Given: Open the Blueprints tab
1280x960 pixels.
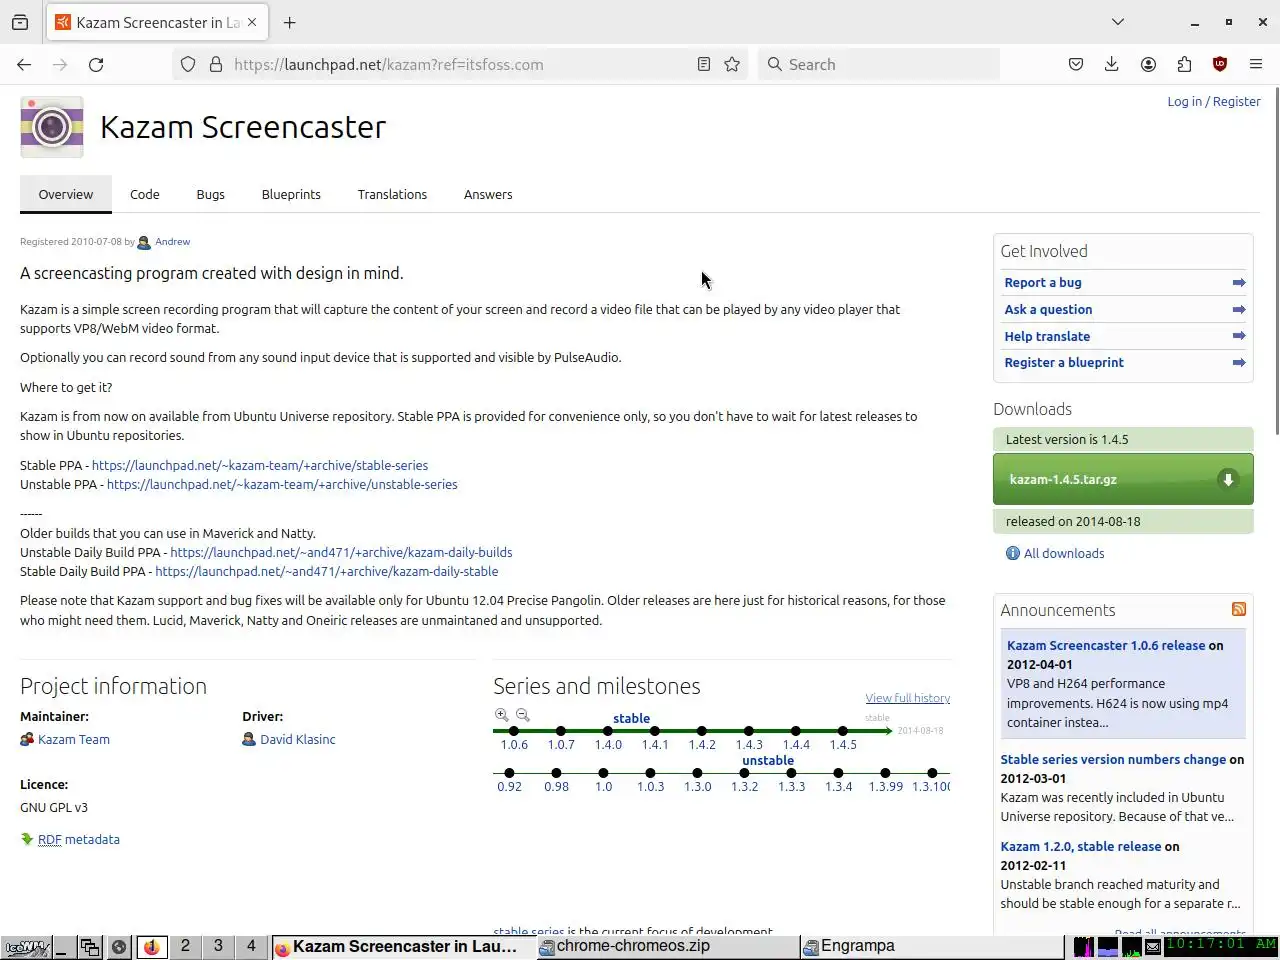Looking at the screenshot, I should (x=291, y=194).
